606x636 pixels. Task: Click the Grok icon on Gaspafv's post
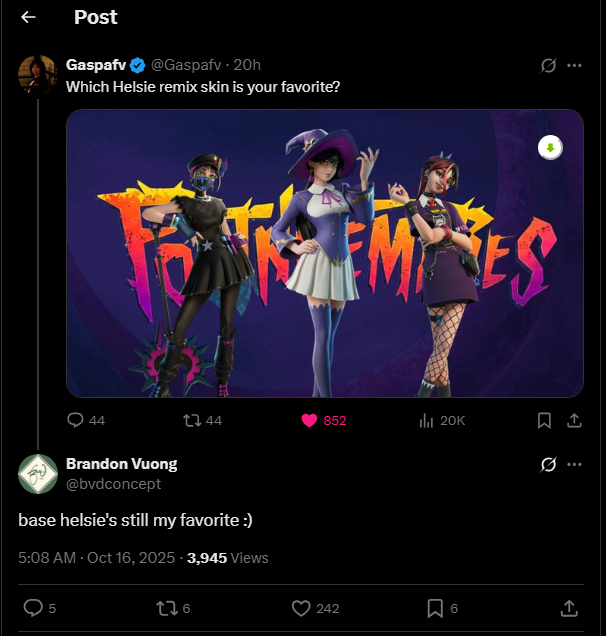548,65
